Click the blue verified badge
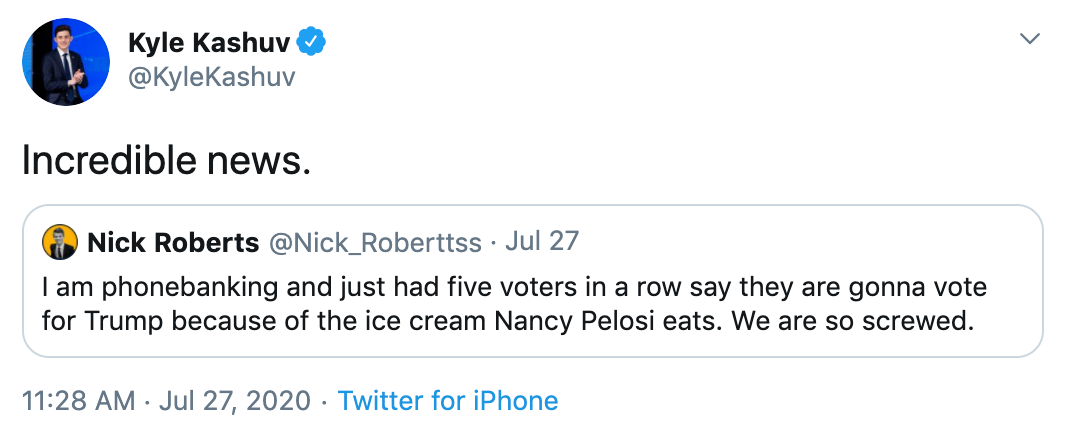The width and height of the screenshot is (1070, 446). point(313,43)
